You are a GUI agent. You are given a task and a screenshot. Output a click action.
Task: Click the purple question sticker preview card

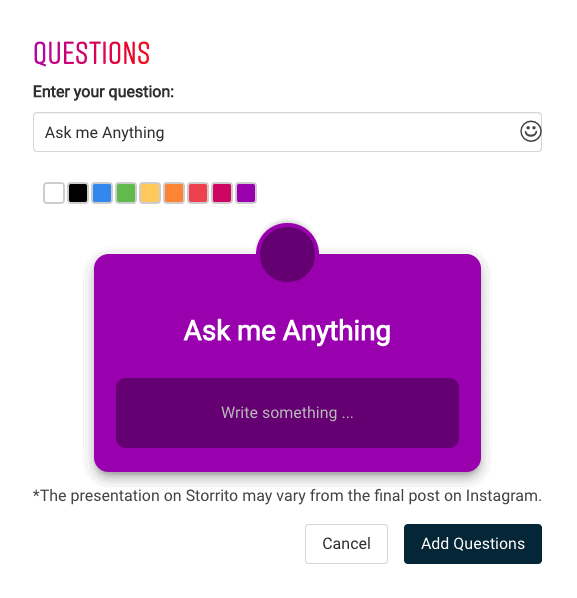[287, 362]
